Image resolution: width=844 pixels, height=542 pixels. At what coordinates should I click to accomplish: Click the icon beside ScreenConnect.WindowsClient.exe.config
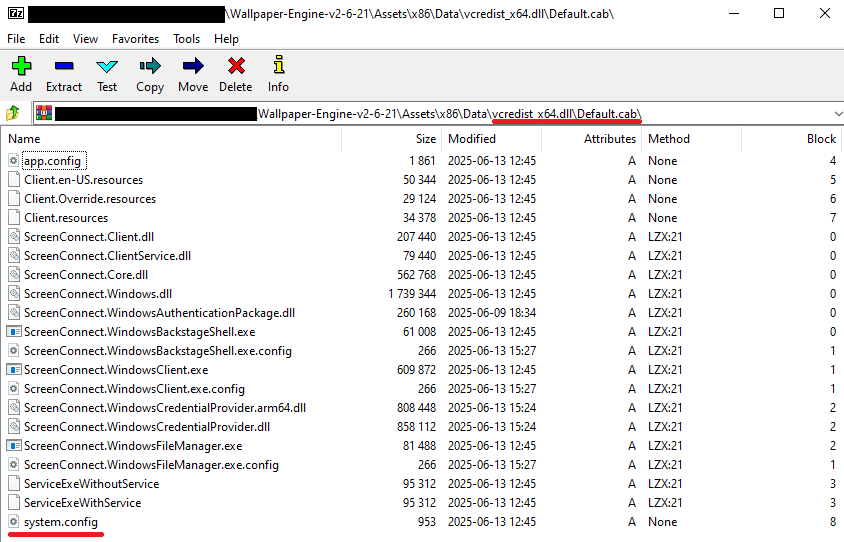pyautogui.click(x=14, y=389)
